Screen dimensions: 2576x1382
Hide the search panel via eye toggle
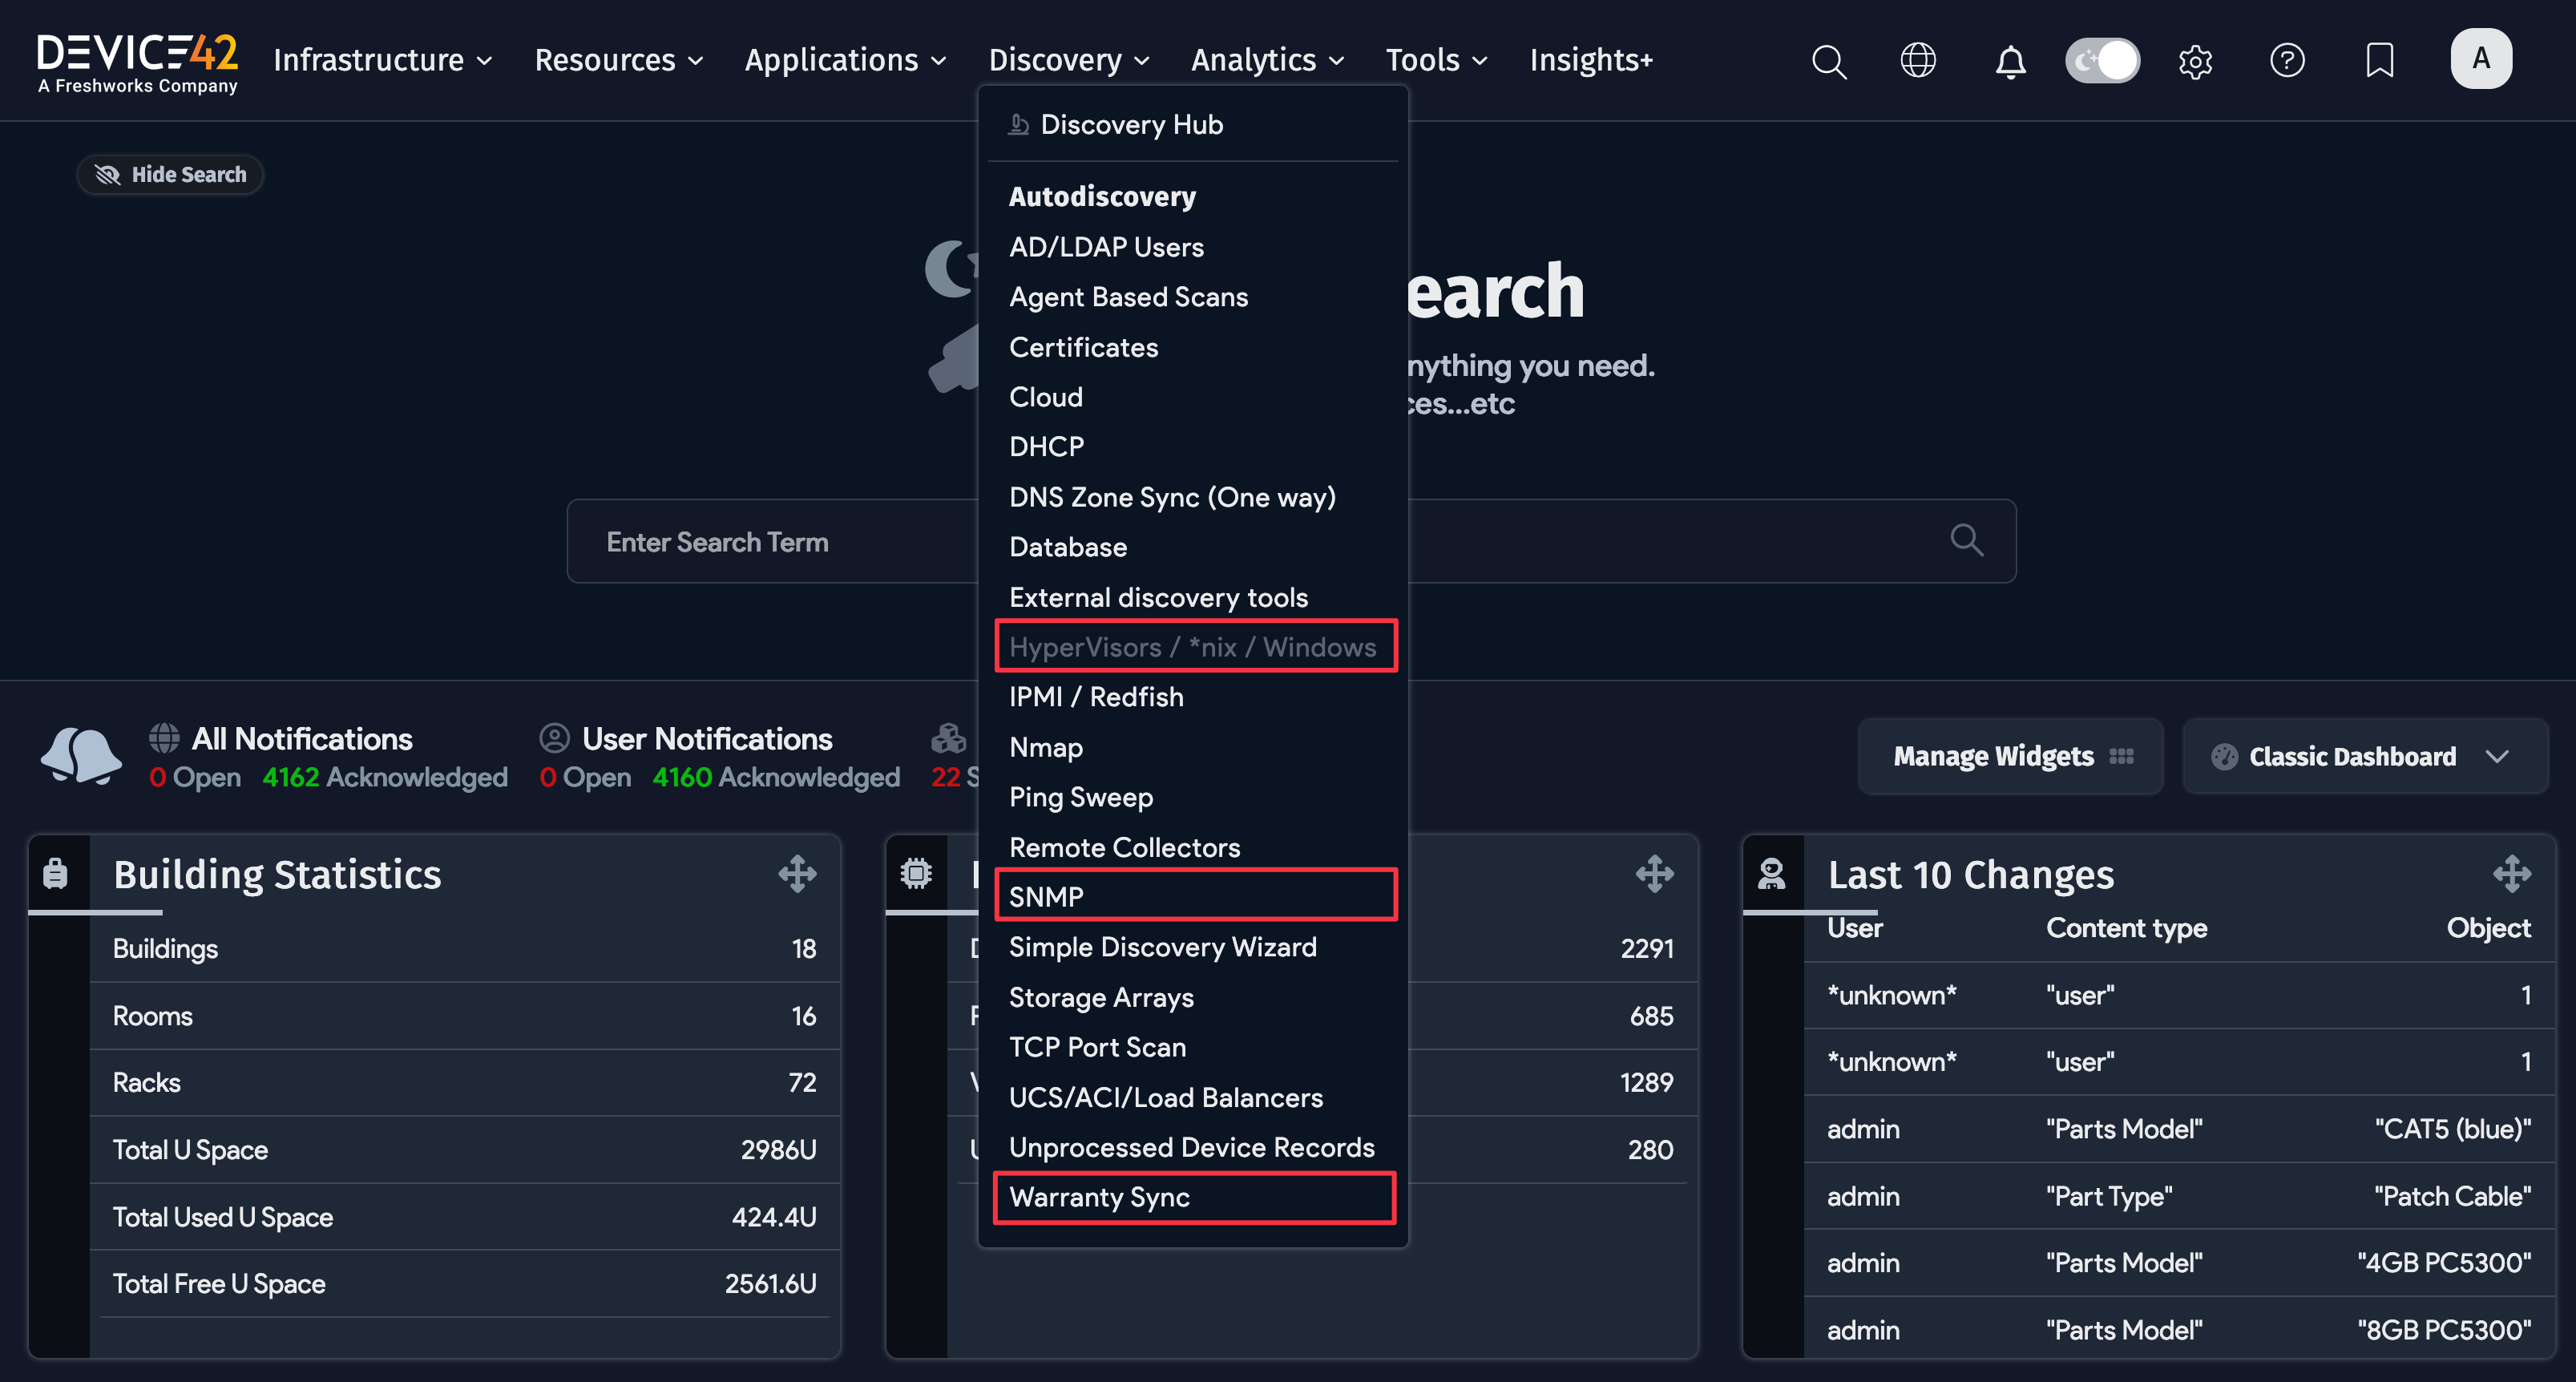[x=170, y=174]
